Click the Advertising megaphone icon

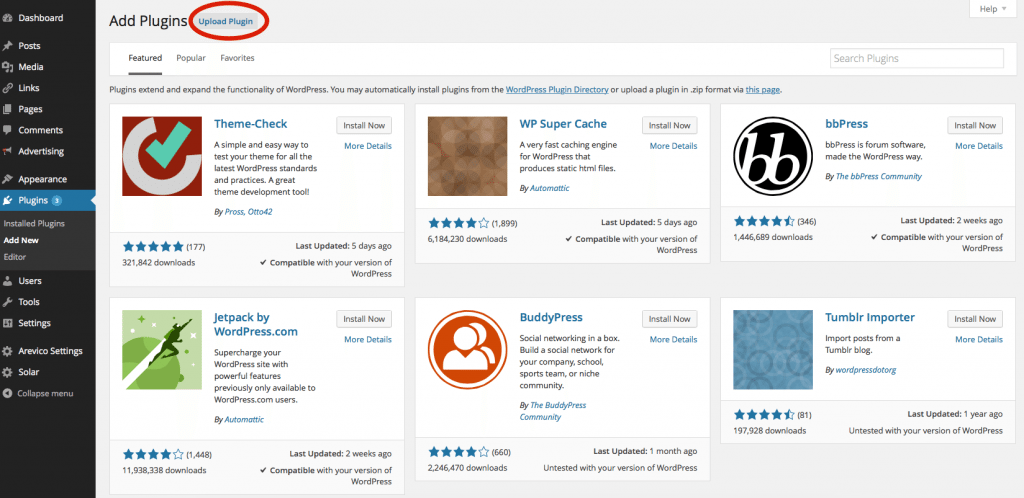(x=8, y=151)
